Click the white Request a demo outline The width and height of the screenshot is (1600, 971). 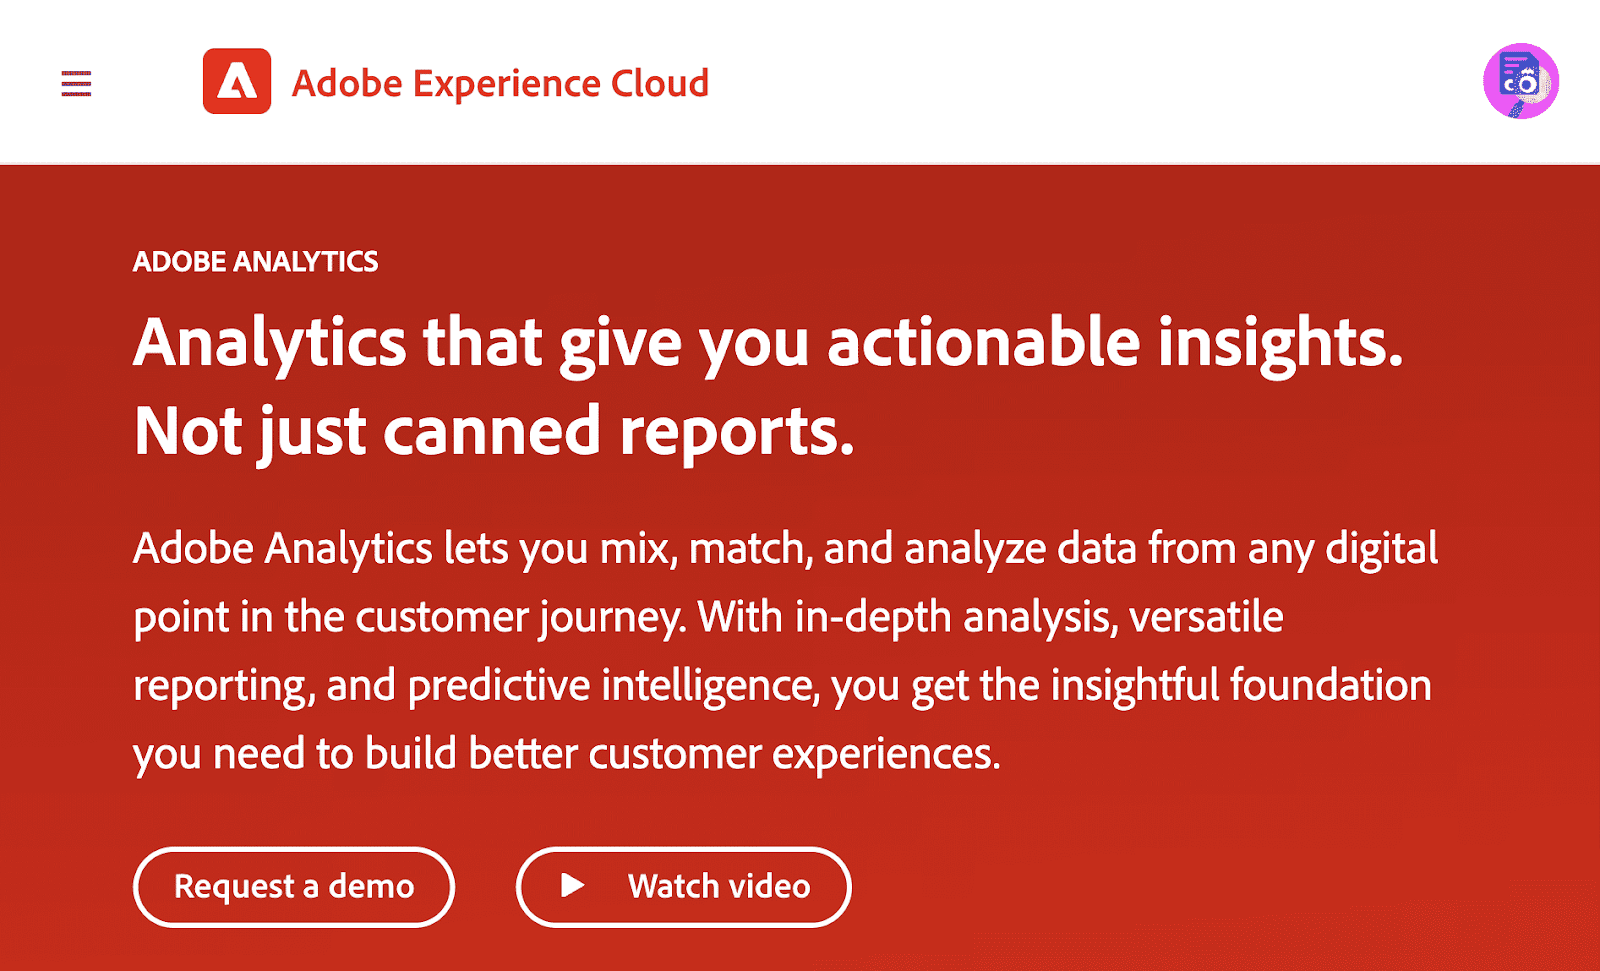(x=293, y=886)
